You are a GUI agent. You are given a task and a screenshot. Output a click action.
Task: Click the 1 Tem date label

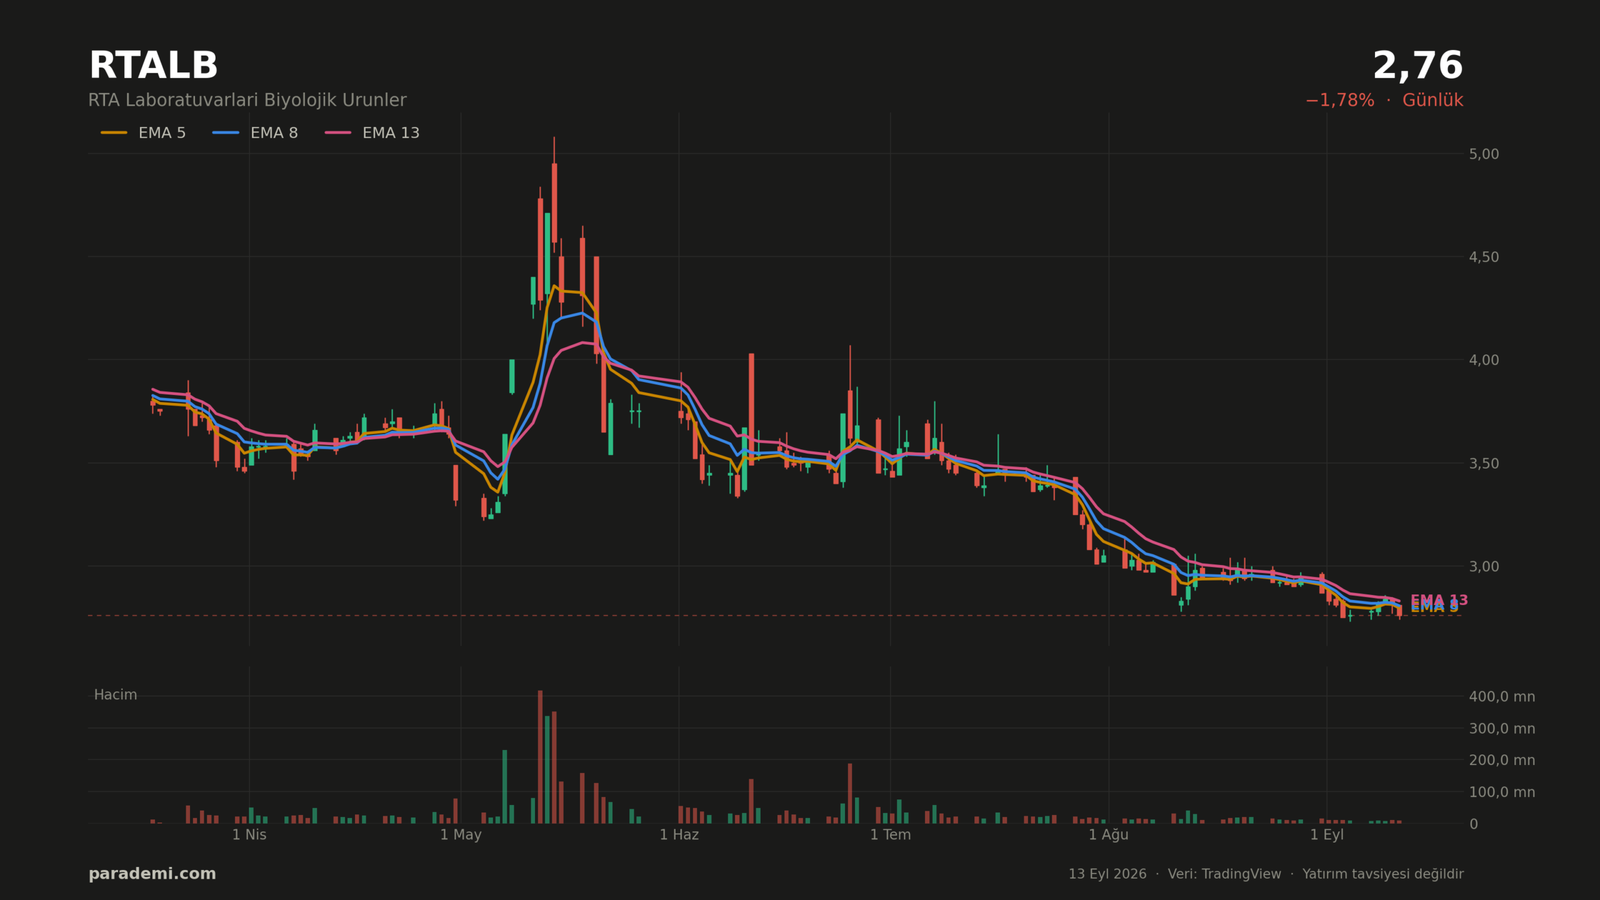[890, 835]
